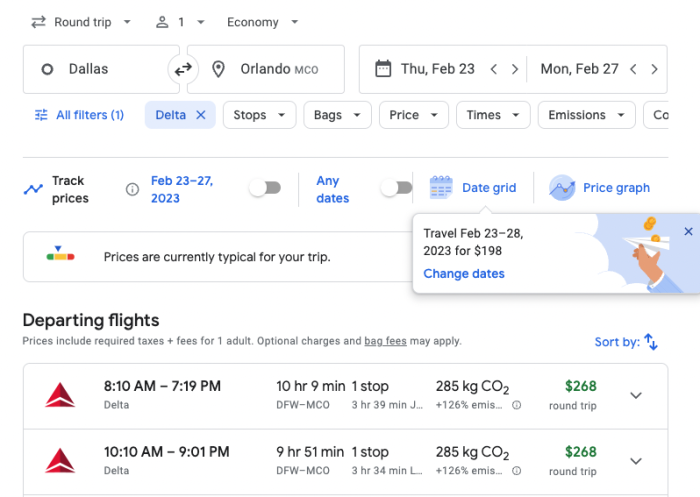Go to previous departure date arrow

[x=494, y=69]
